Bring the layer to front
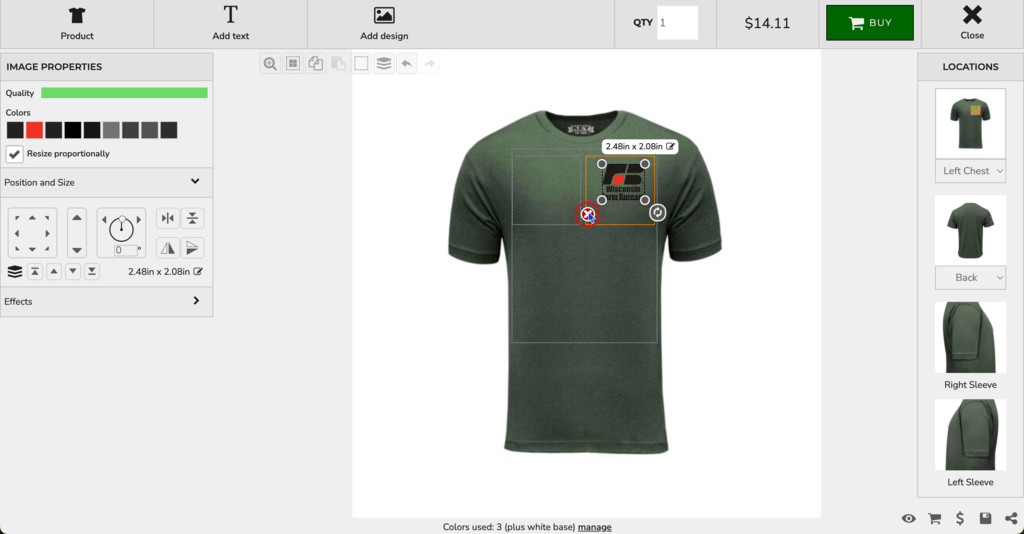 pyautogui.click(x=35, y=272)
